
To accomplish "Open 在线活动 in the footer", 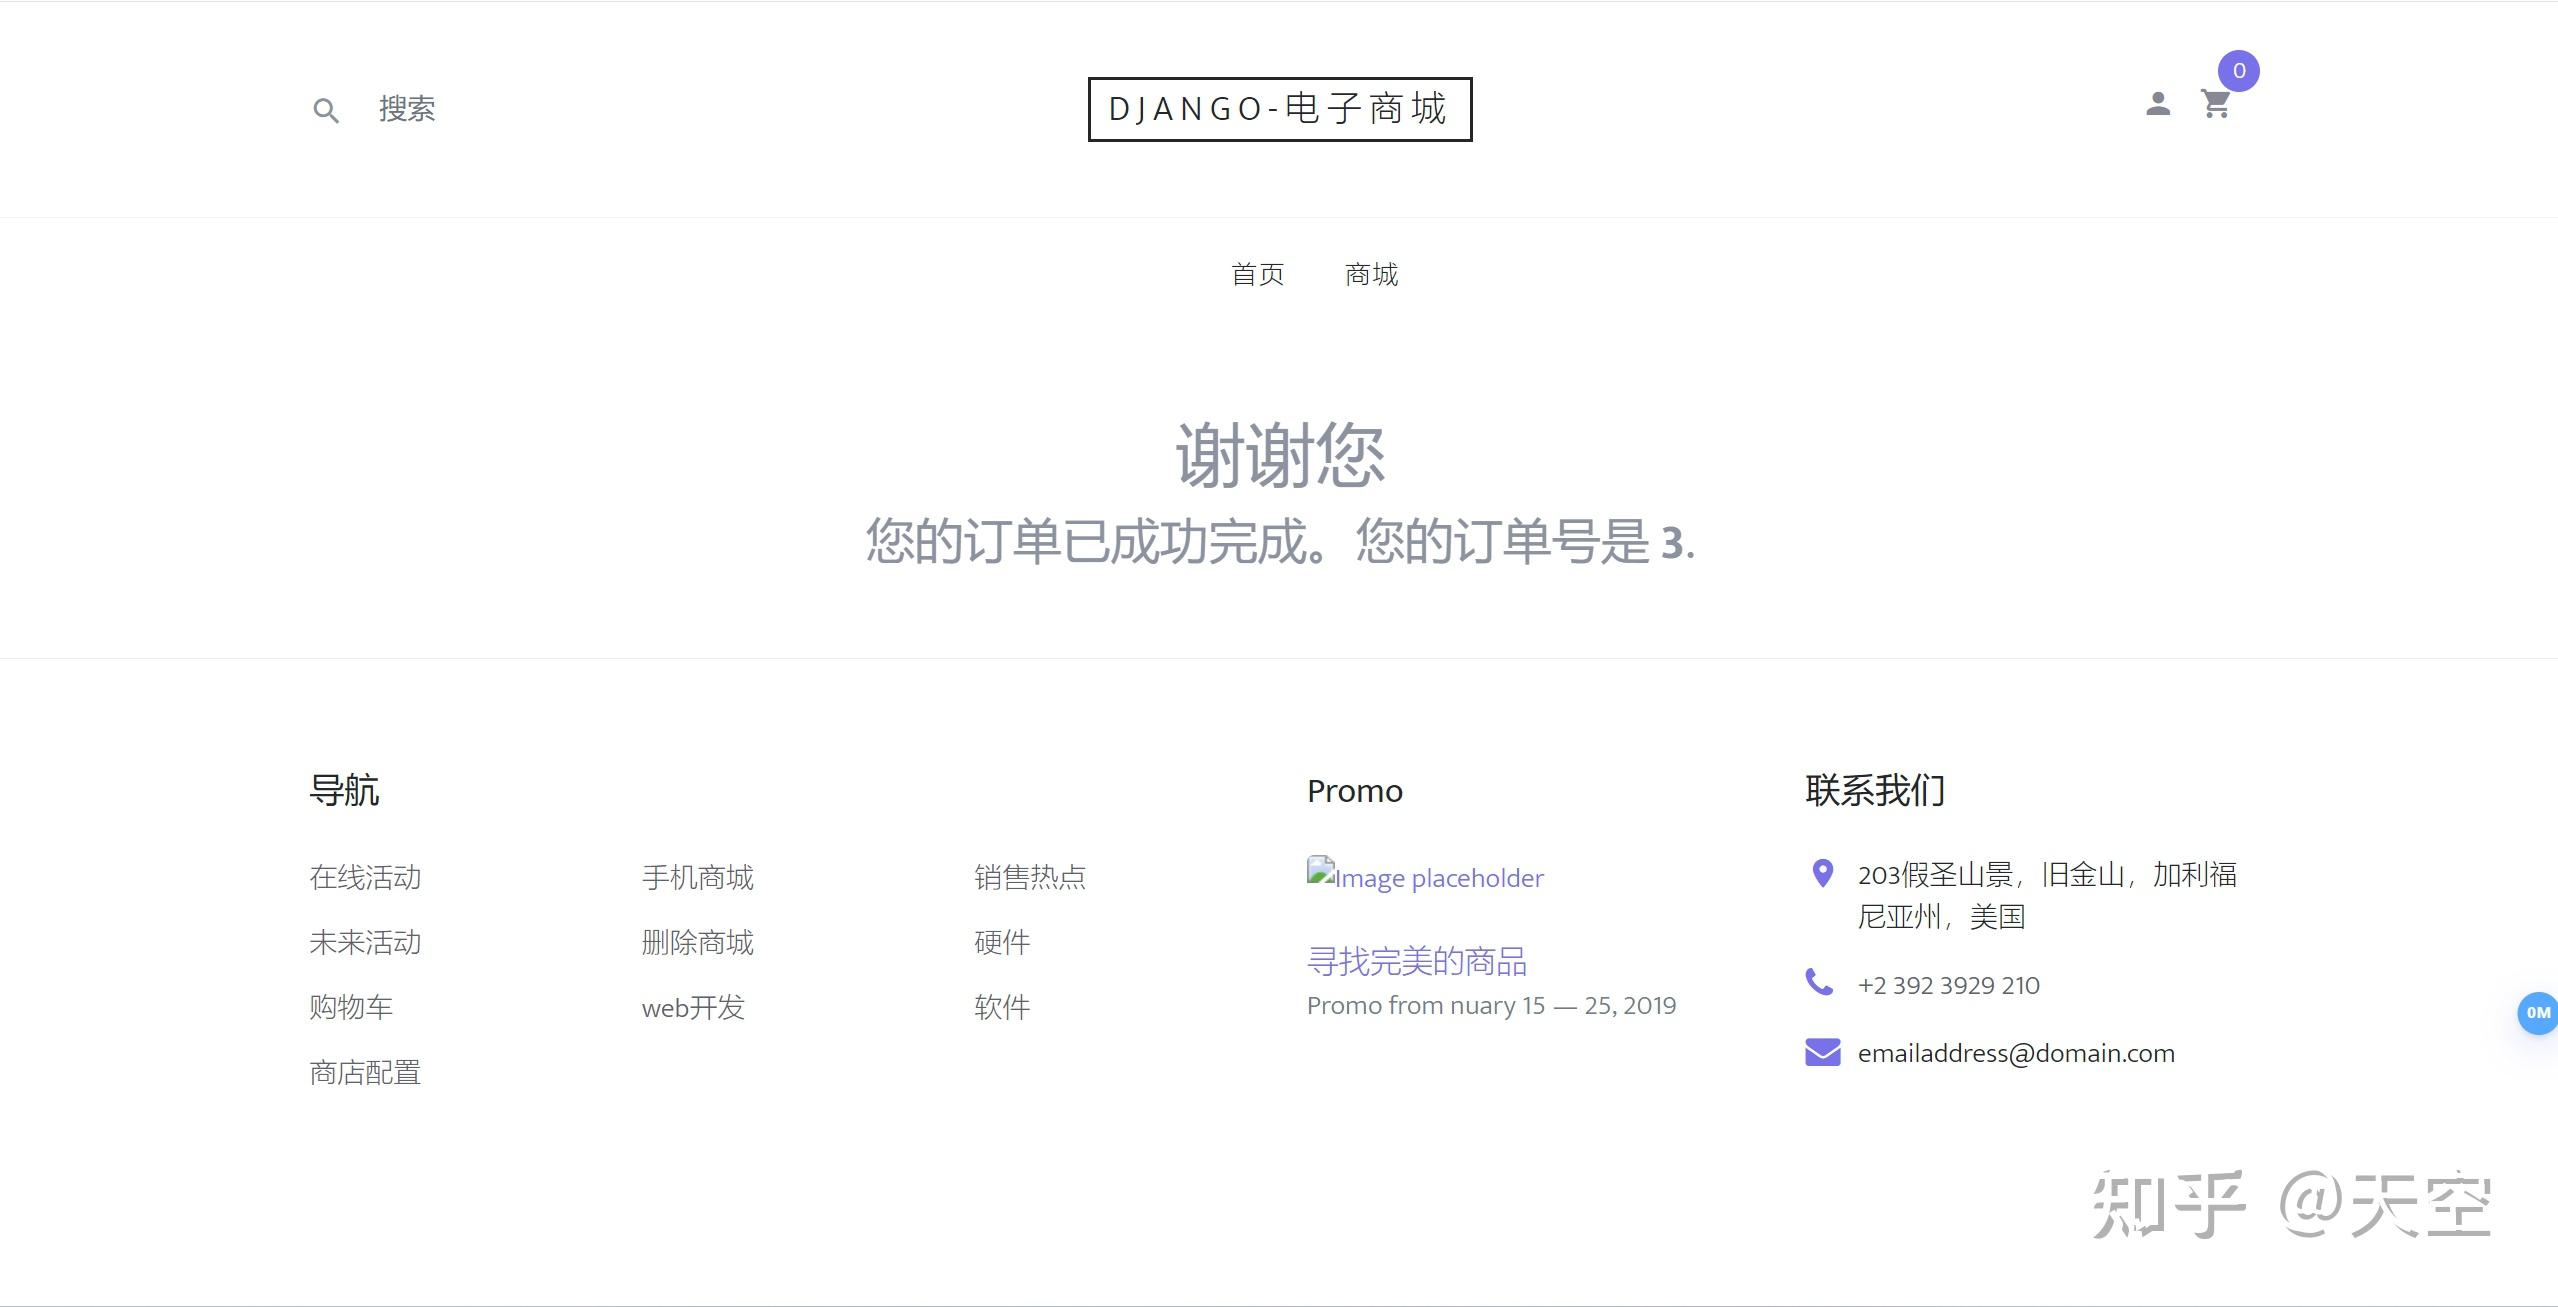I will pyautogui.click(x=365, y=877).
